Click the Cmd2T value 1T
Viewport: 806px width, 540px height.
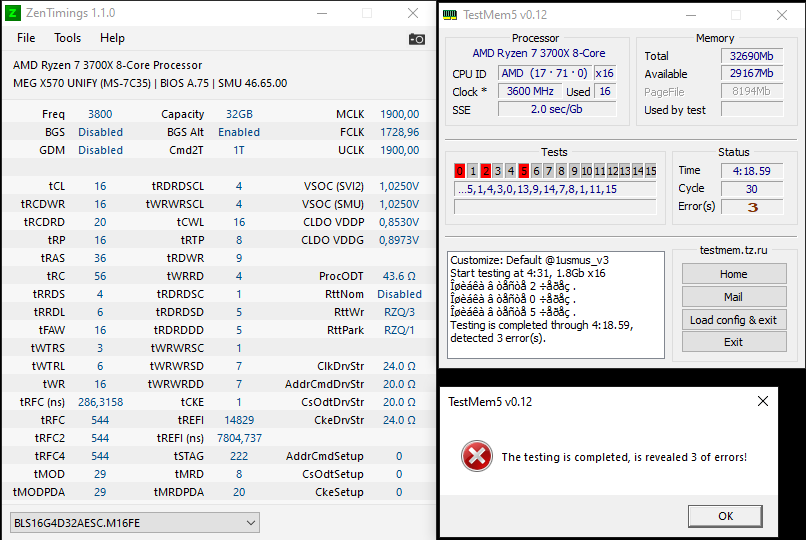tap(239, 150)
